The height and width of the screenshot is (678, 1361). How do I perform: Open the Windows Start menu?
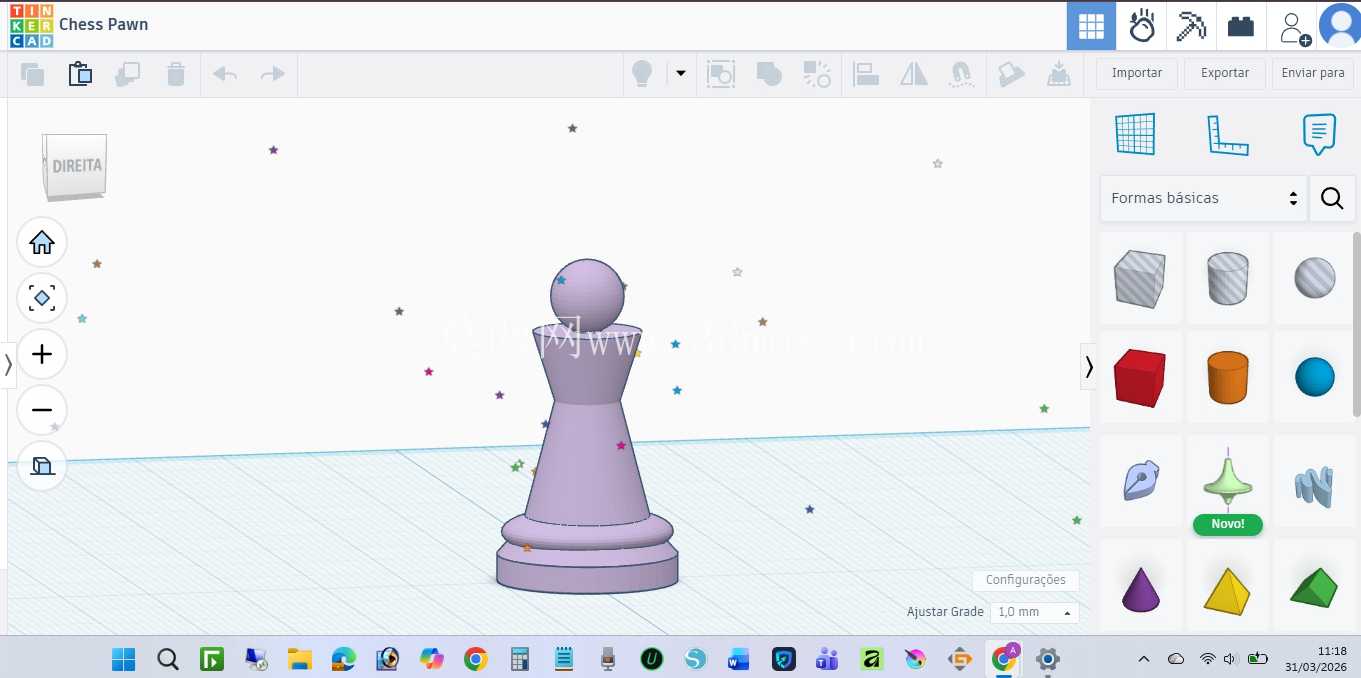[x=123, y=659]
